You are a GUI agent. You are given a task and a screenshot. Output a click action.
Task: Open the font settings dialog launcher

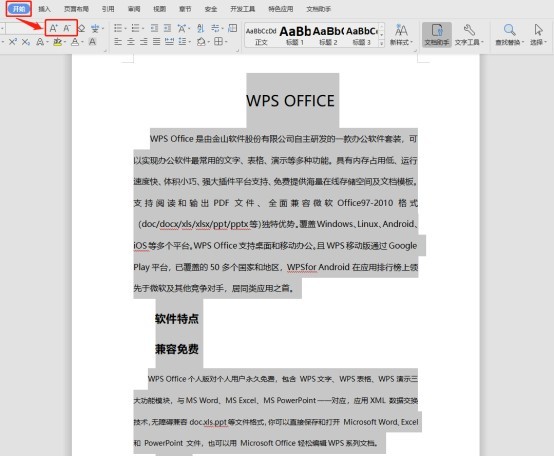tap(105, 51)
